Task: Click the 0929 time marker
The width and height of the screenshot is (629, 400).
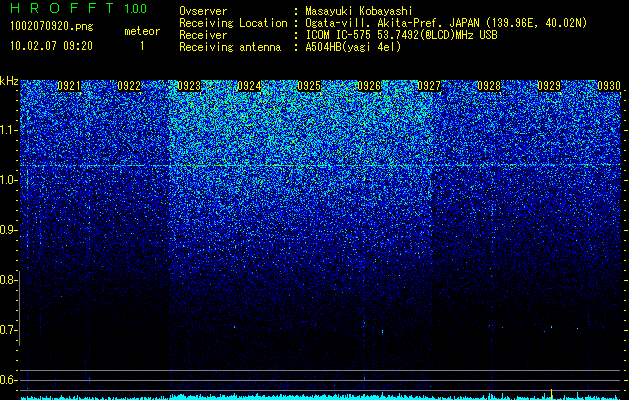Action: (x=549, y=86)
